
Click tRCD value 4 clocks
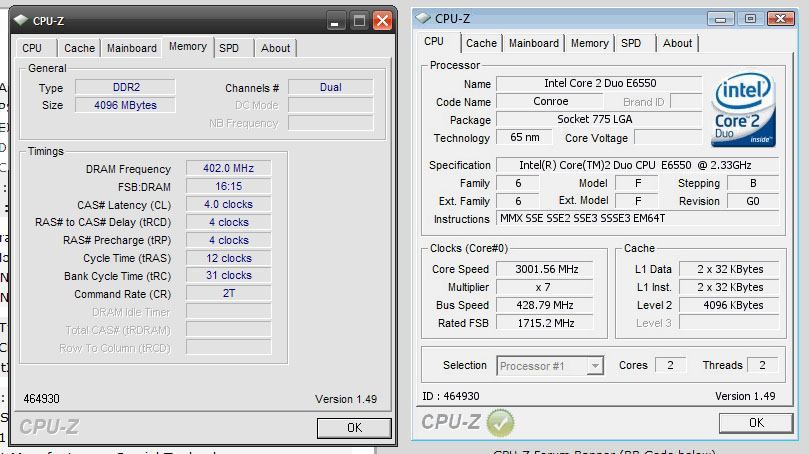point(229,222)
